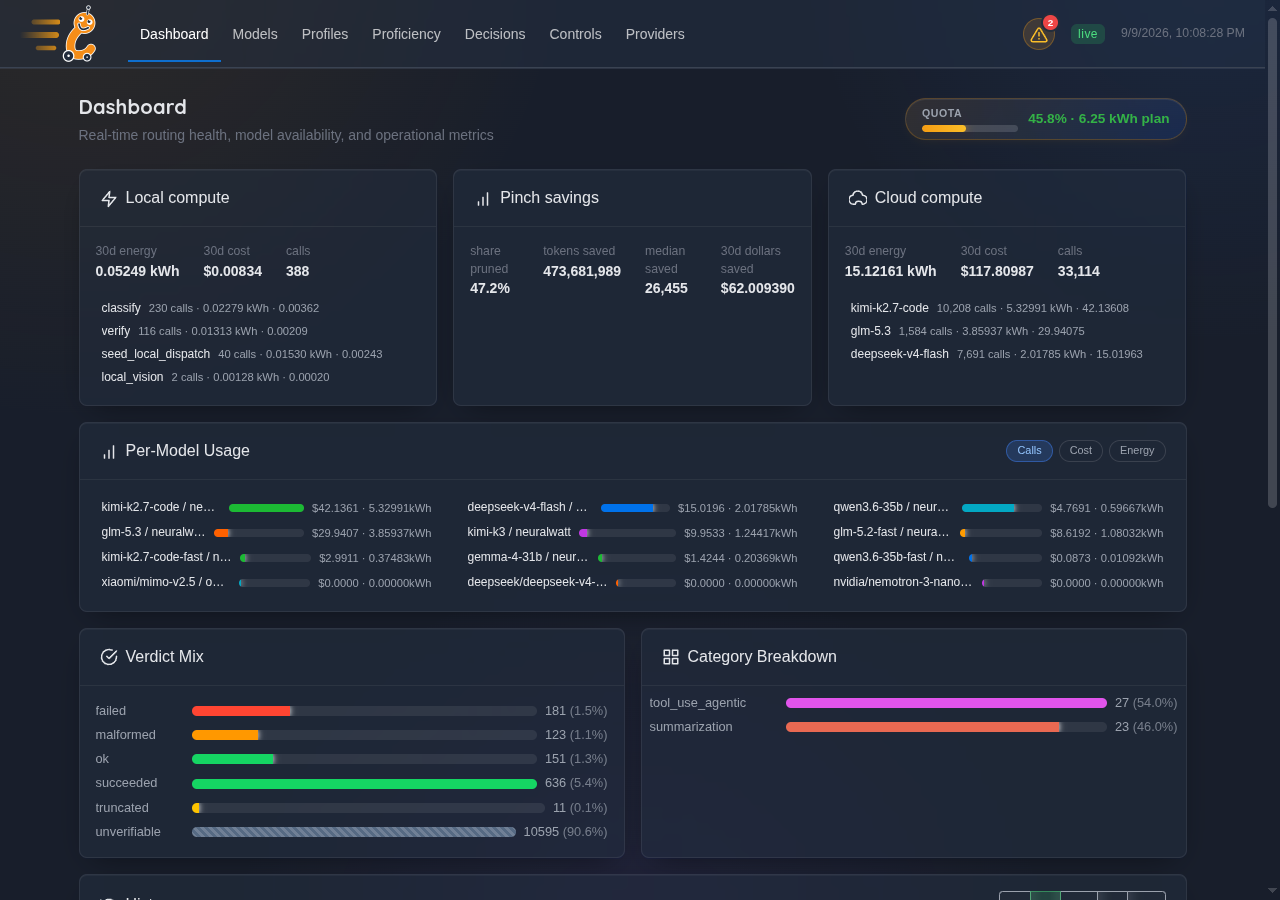Click glm-5.2-fast usage row
Viewport: 1280px width, 900px height.
click(x=998, y=534)
